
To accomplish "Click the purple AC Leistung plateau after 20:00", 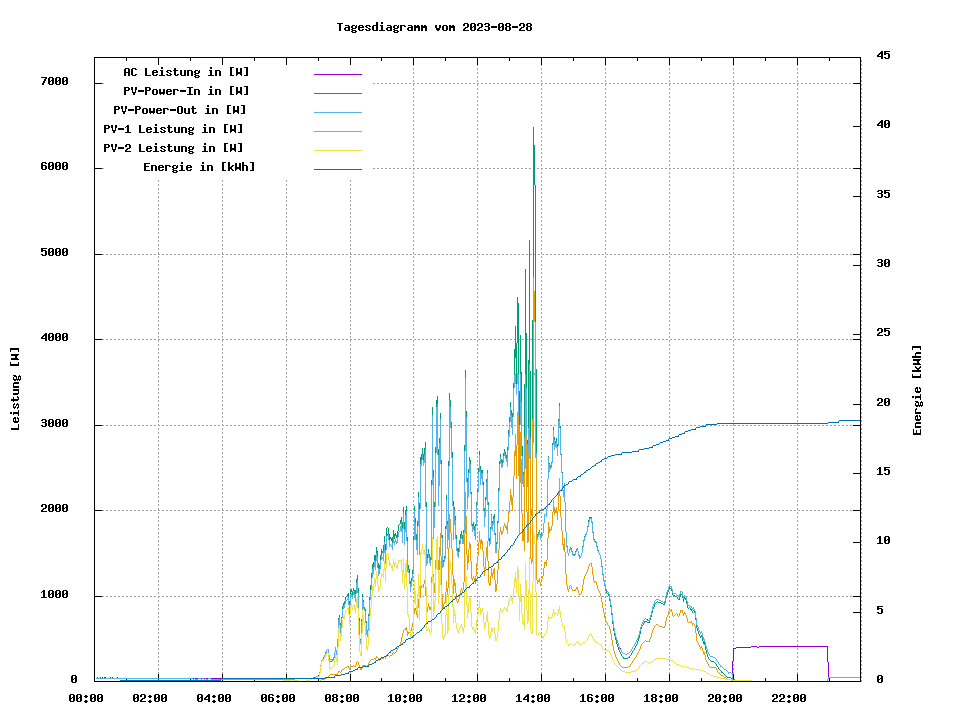I will [x=780, y=647].
